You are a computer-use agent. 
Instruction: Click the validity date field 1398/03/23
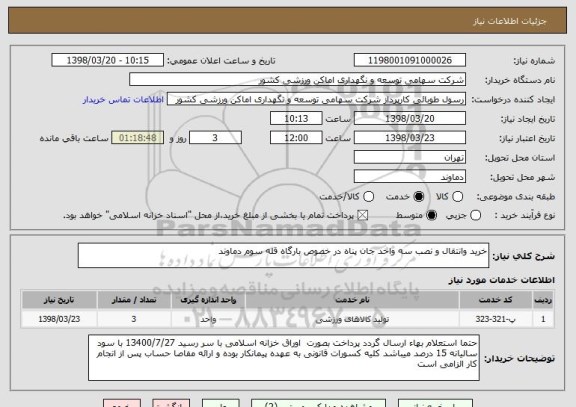pos(410,138)
